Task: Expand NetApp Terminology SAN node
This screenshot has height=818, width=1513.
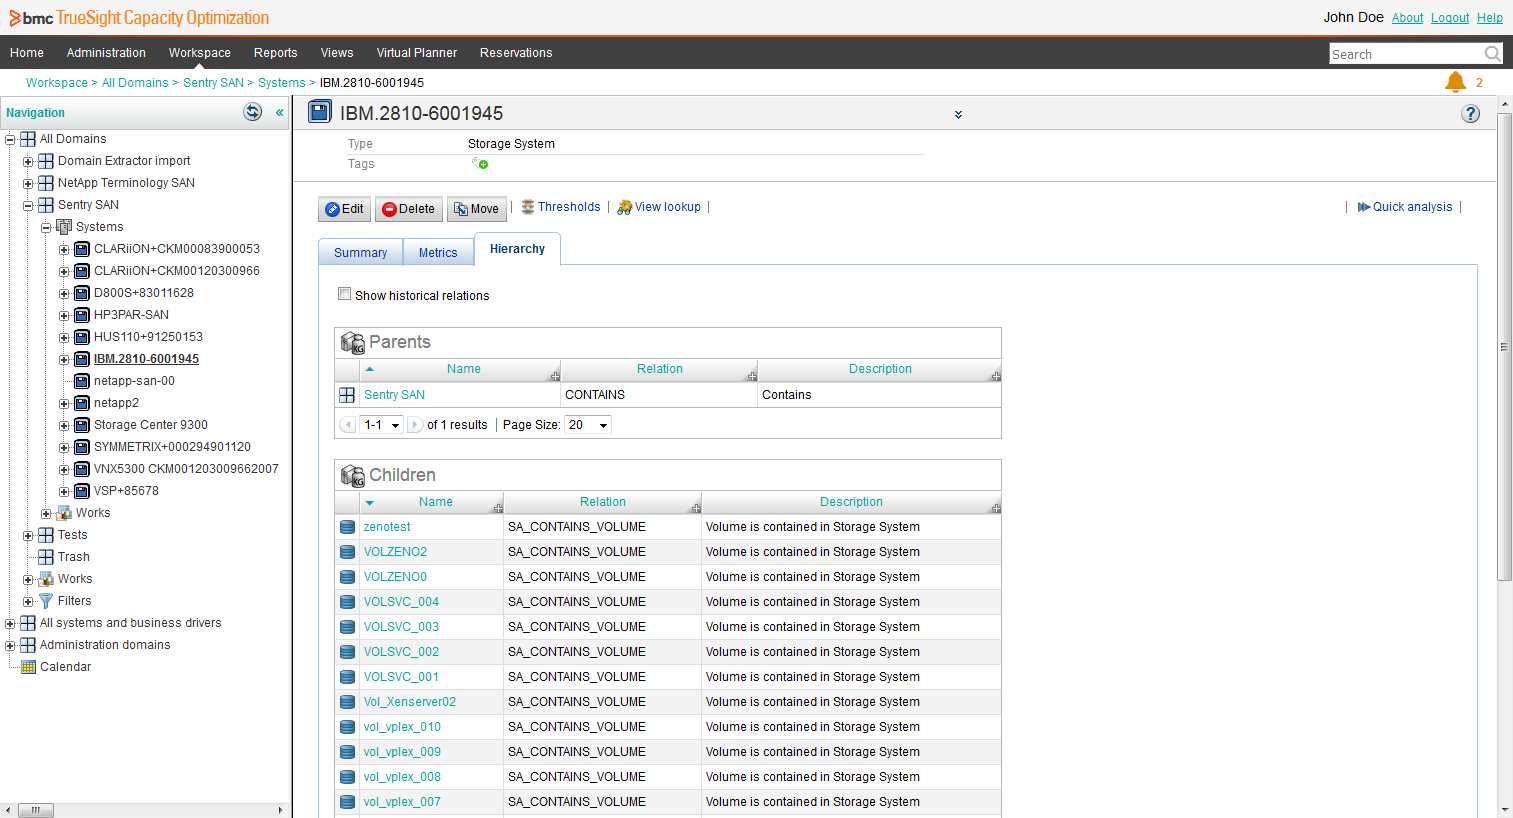Action: point(28,183)
